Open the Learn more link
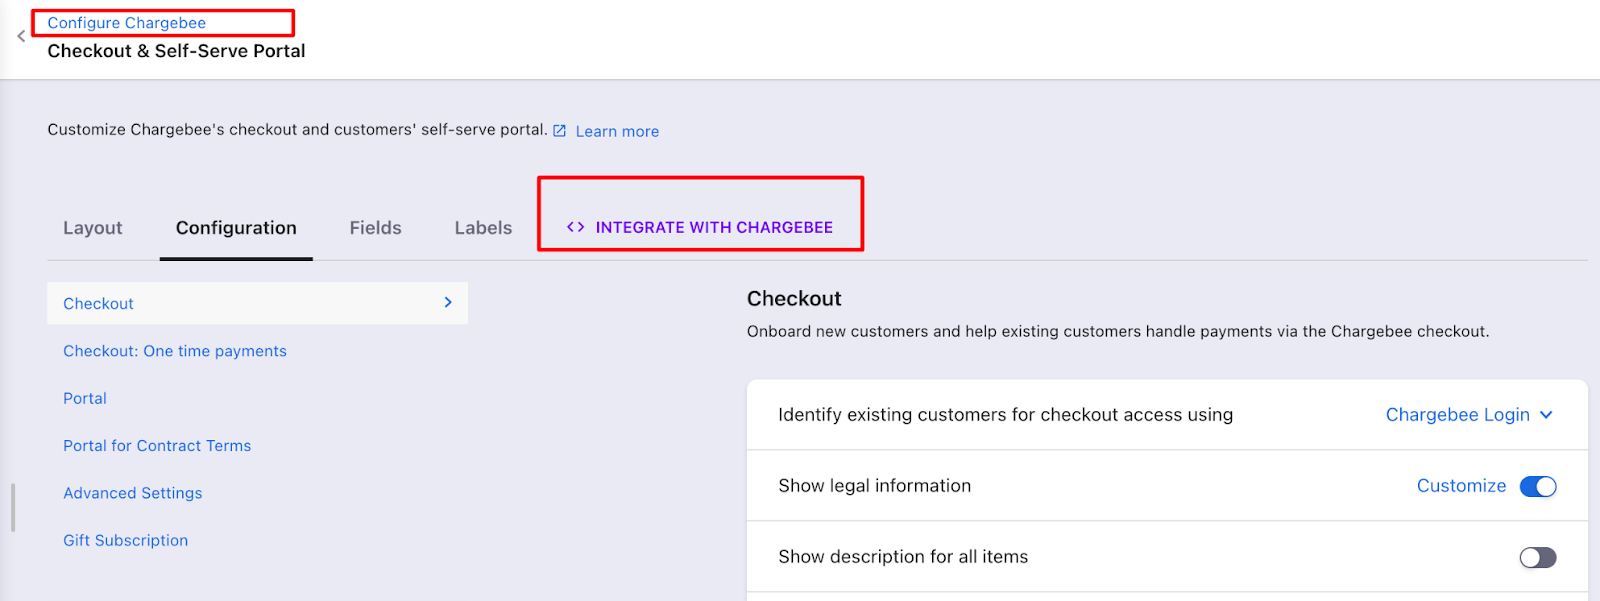This screenshot has height=601, width=1600. coord(617,131)
